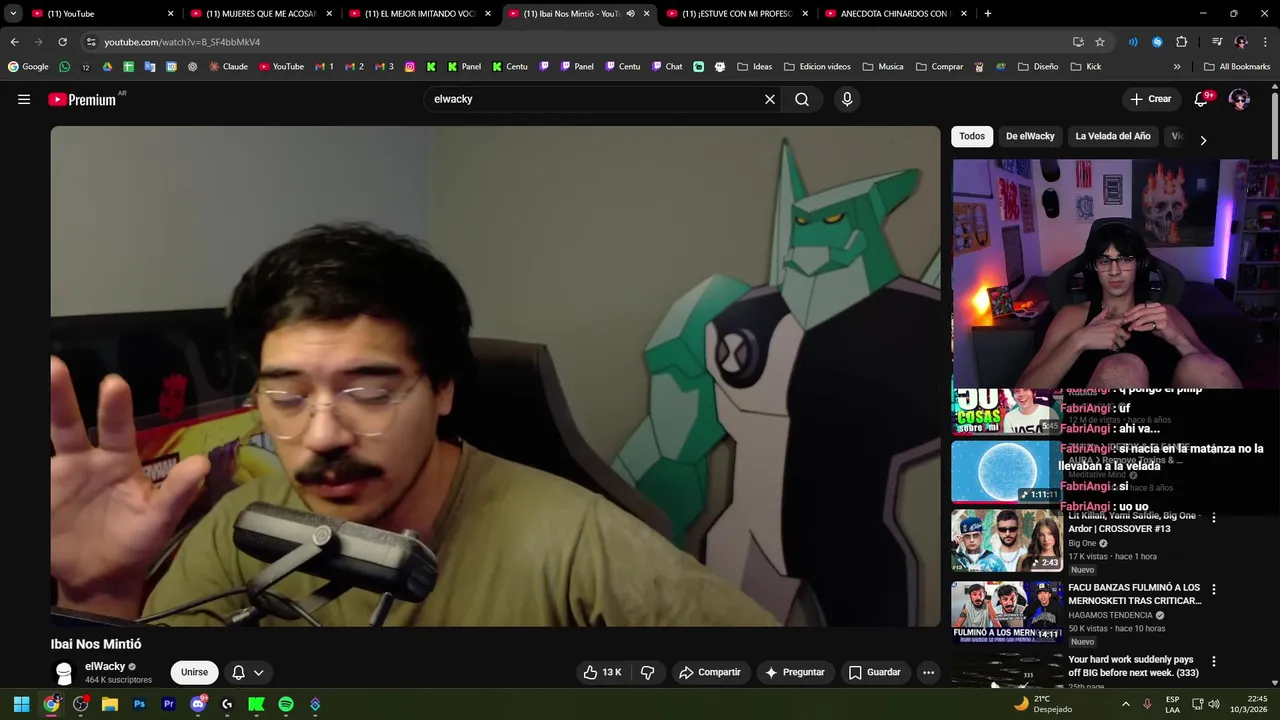Open the FACU BANZAS video thumbnail

pyautogui.click(x=1006, y=611)
